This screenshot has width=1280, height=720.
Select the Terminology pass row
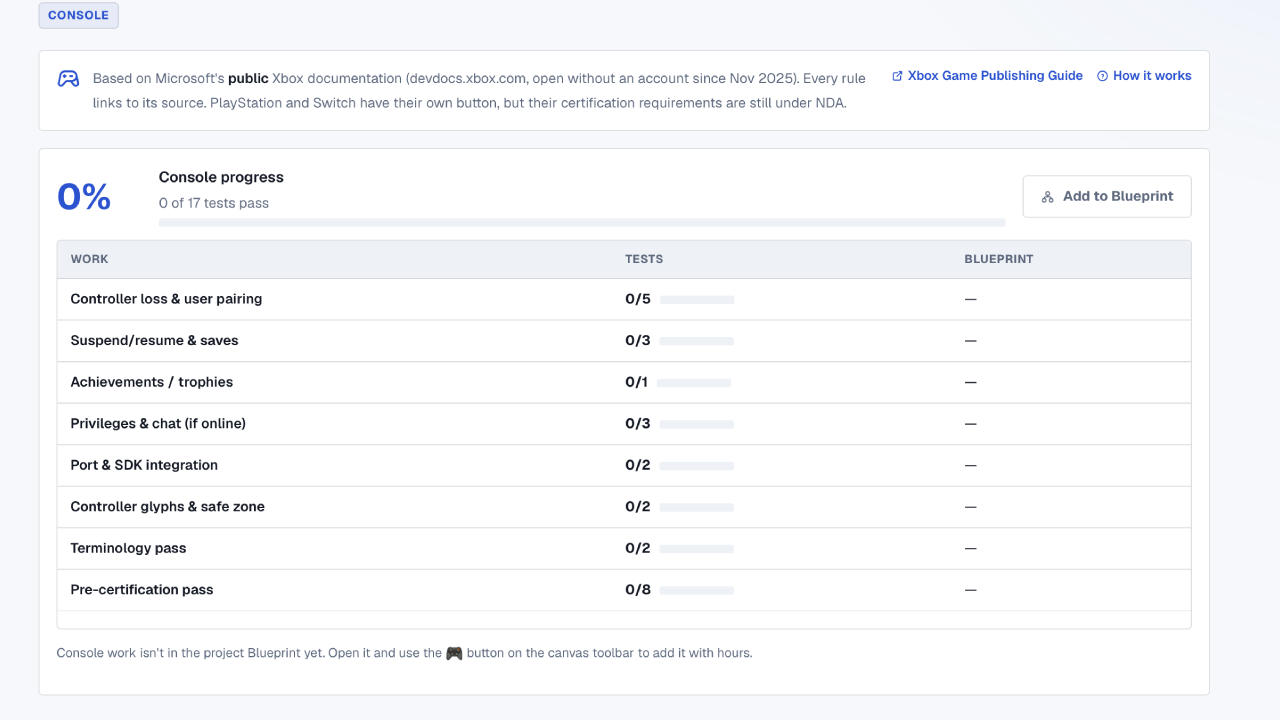(x=624, y=548)
